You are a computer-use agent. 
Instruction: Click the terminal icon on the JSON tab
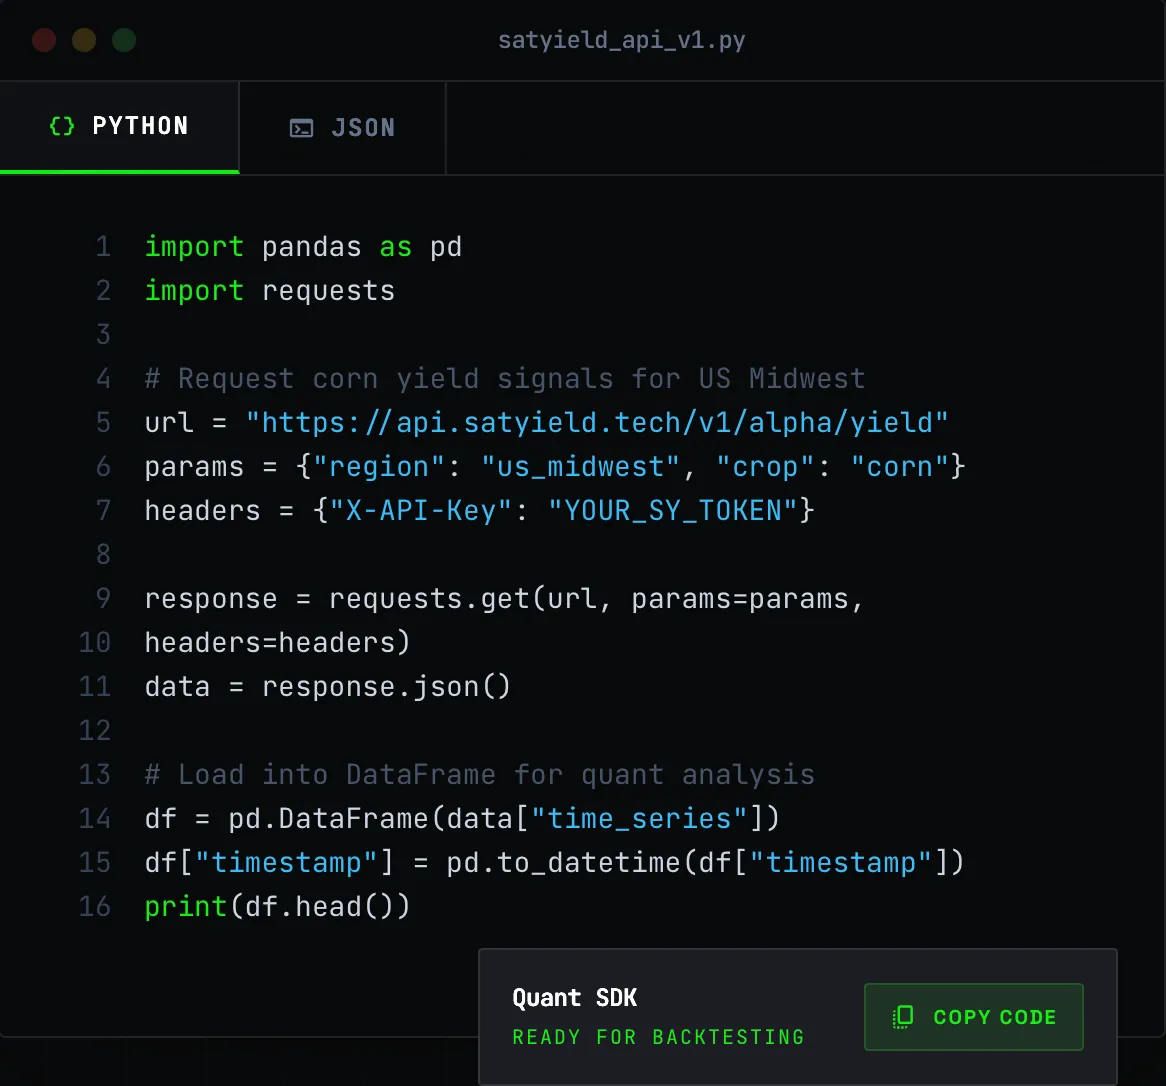(x=301, y=127)
